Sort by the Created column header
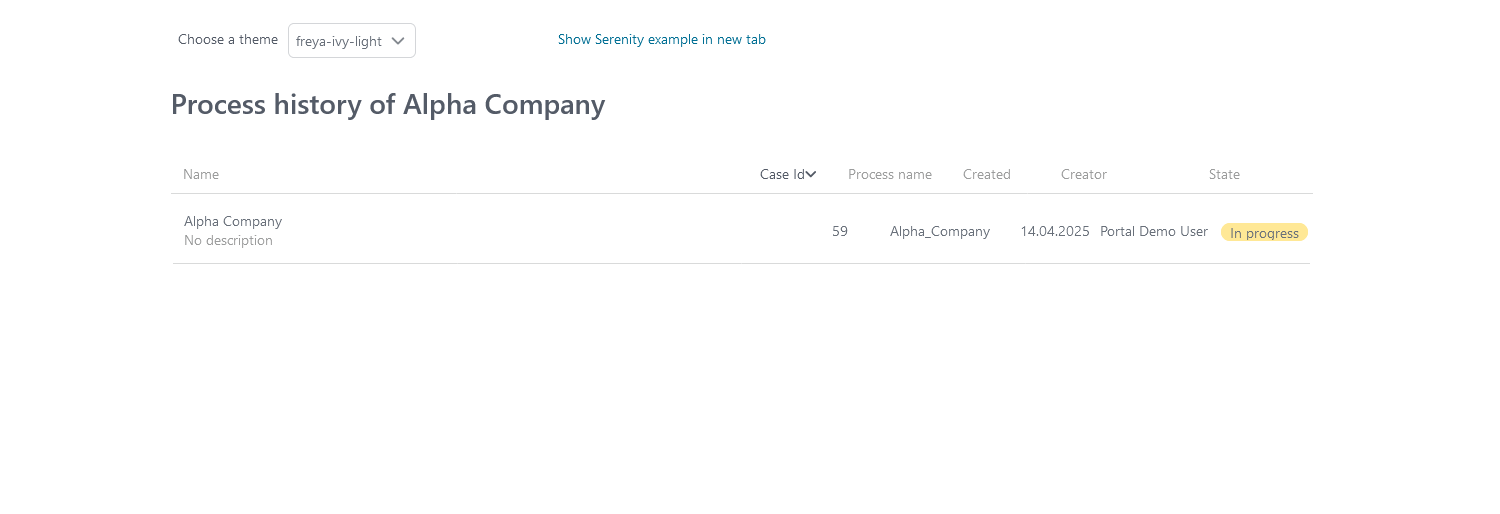 pyautogui.click(x=987, y=174)
